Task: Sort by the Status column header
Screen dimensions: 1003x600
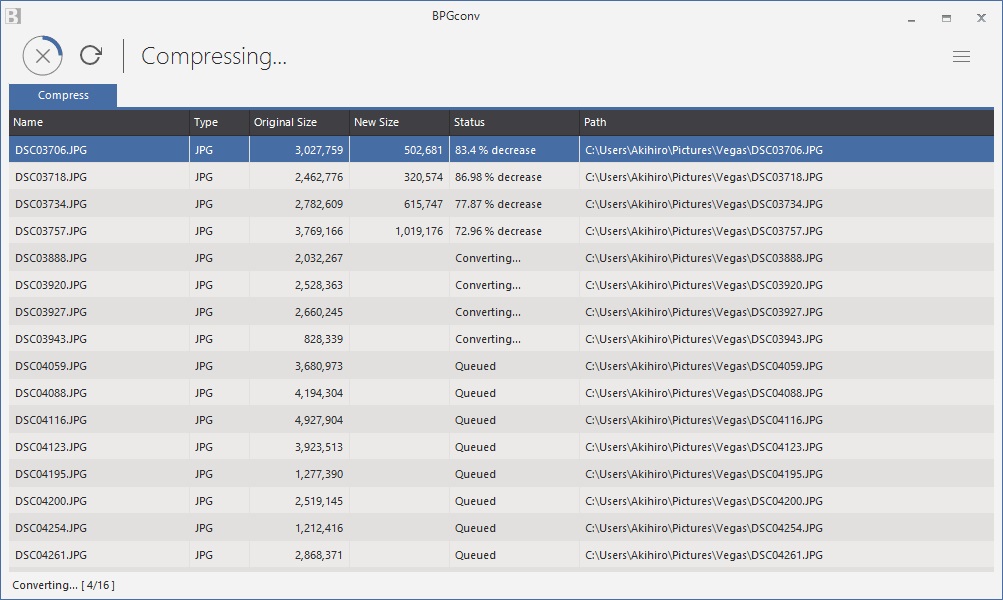Action: pyautogui.click(x=514, y=122)
